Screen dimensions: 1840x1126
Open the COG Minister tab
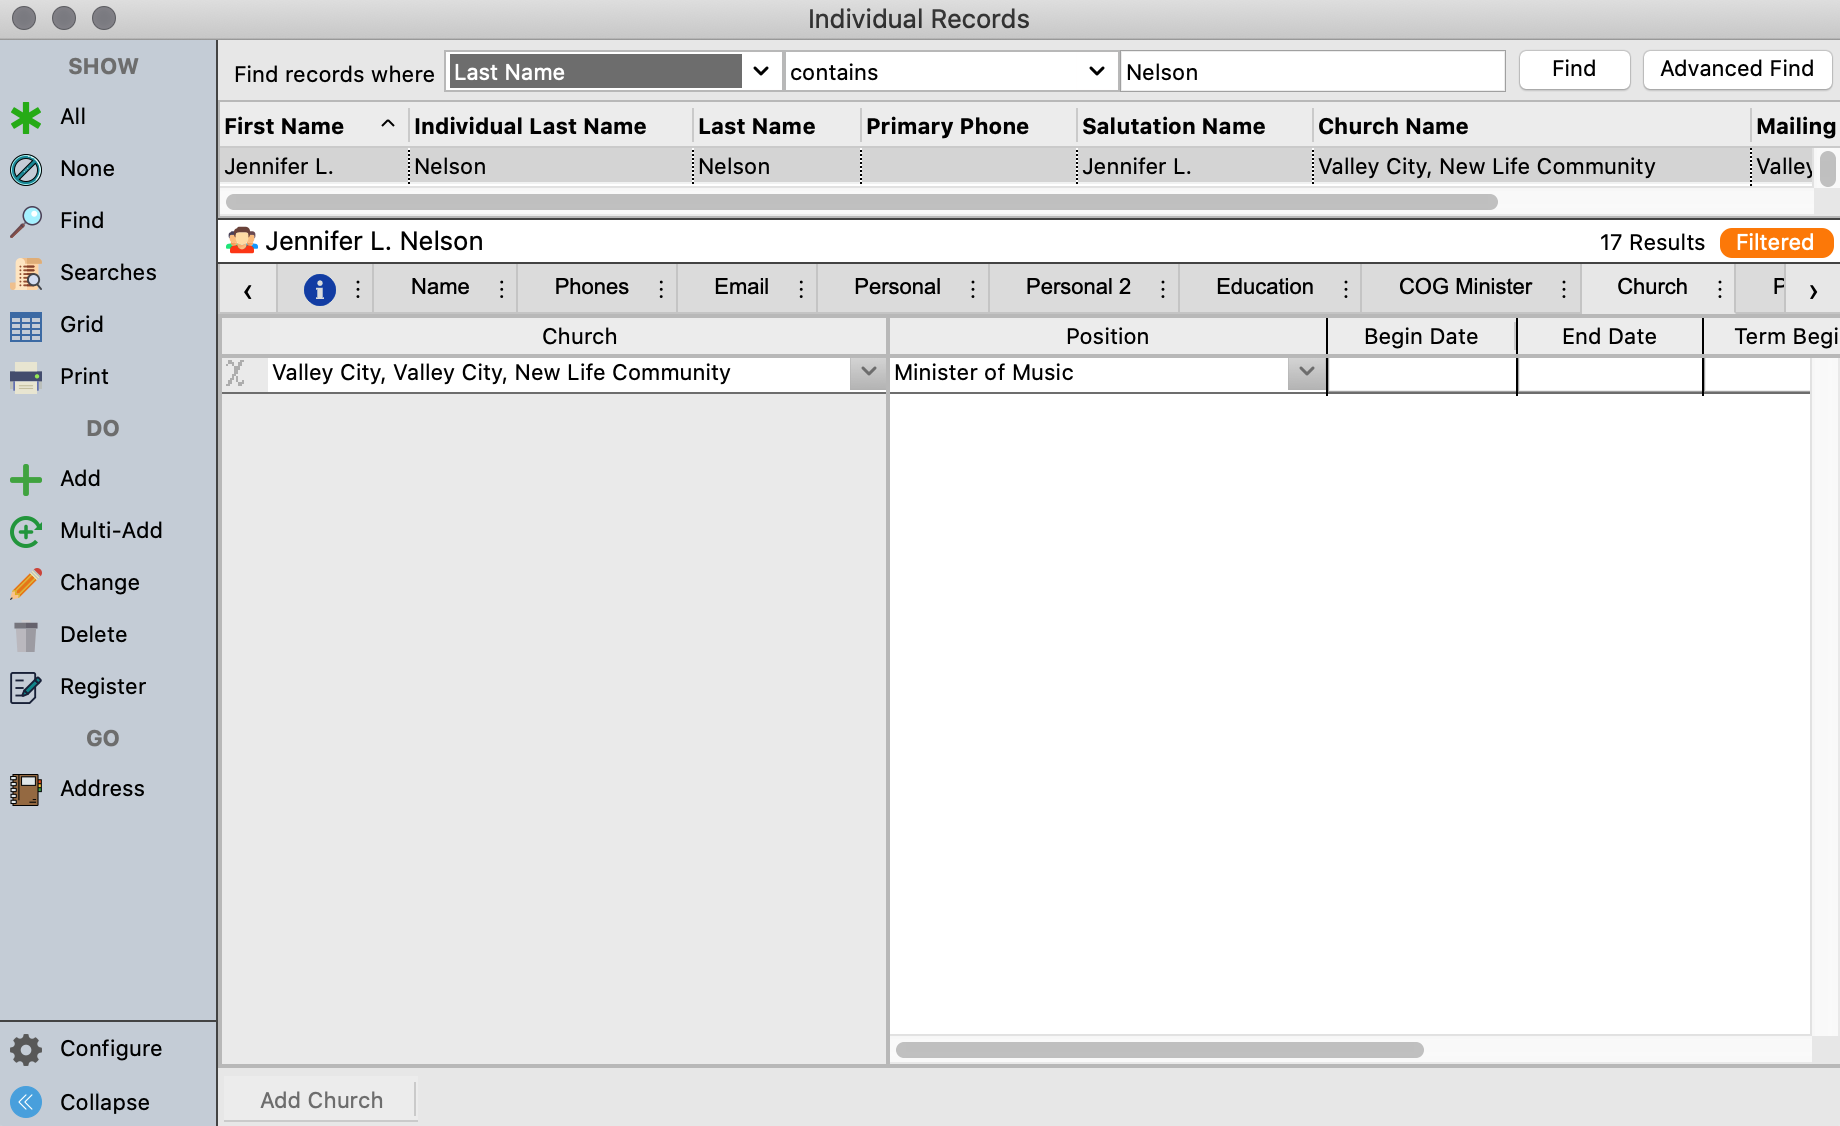(x=1464, y=287)
